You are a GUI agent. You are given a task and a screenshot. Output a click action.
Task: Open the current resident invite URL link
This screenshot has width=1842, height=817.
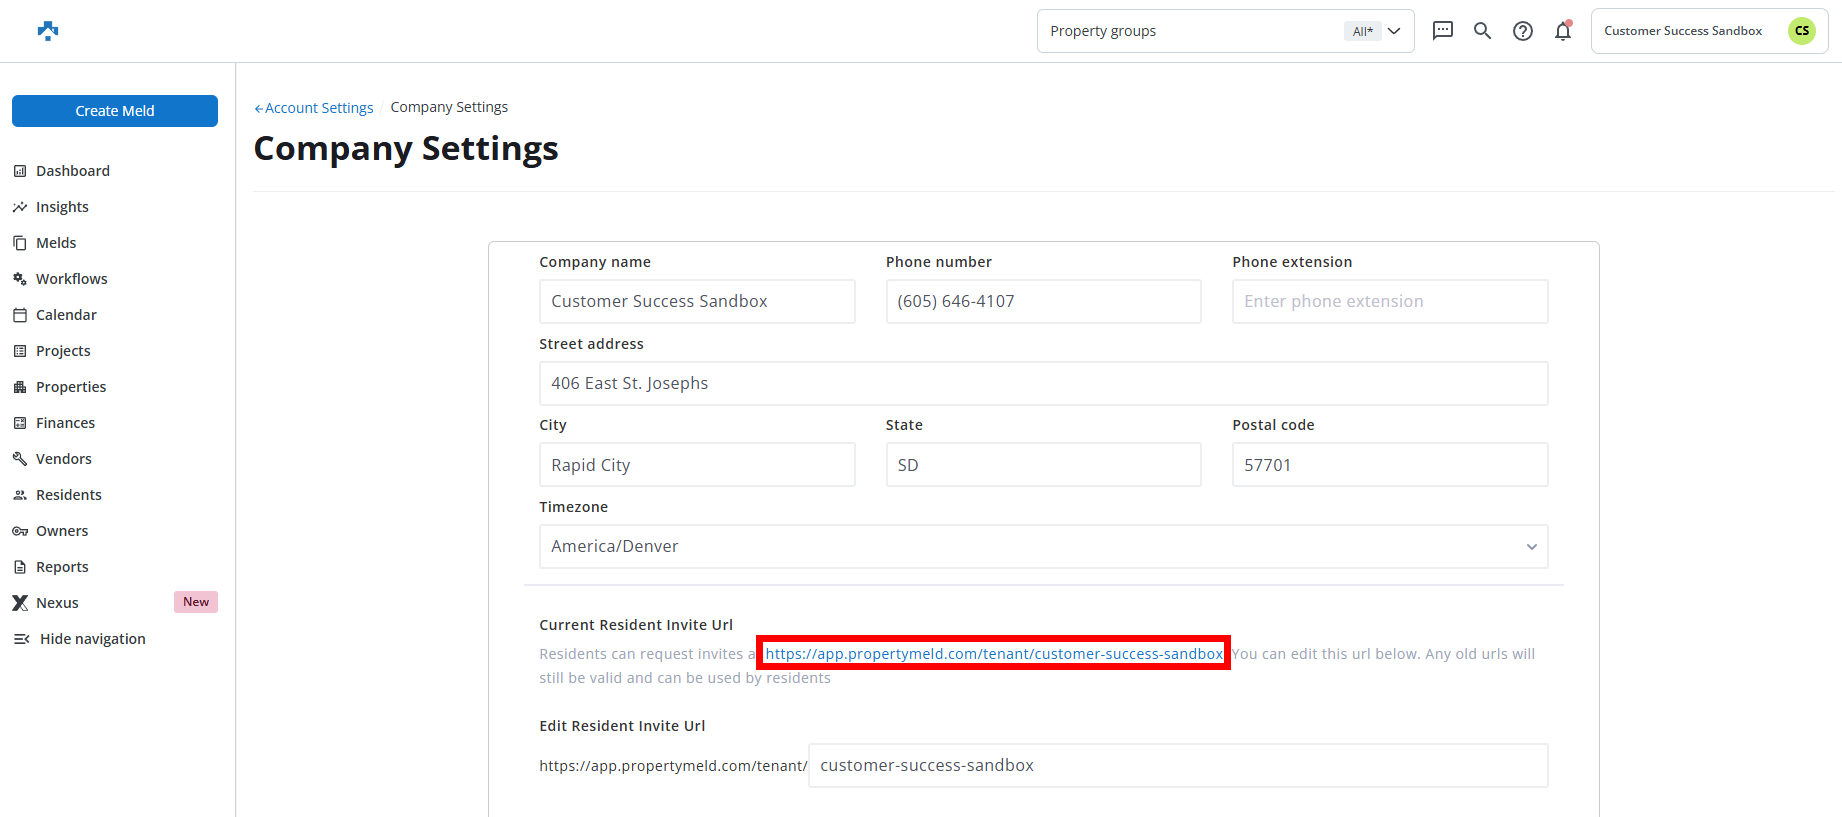pos(993,654)
